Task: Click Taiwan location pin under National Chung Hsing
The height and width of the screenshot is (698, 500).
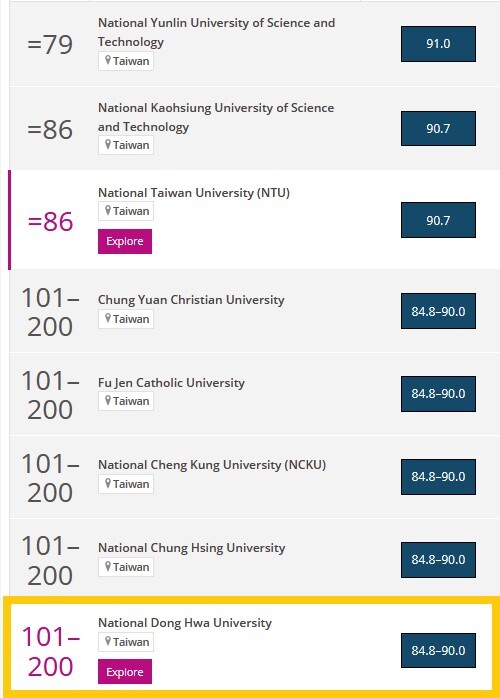Action: coord(107,566)
